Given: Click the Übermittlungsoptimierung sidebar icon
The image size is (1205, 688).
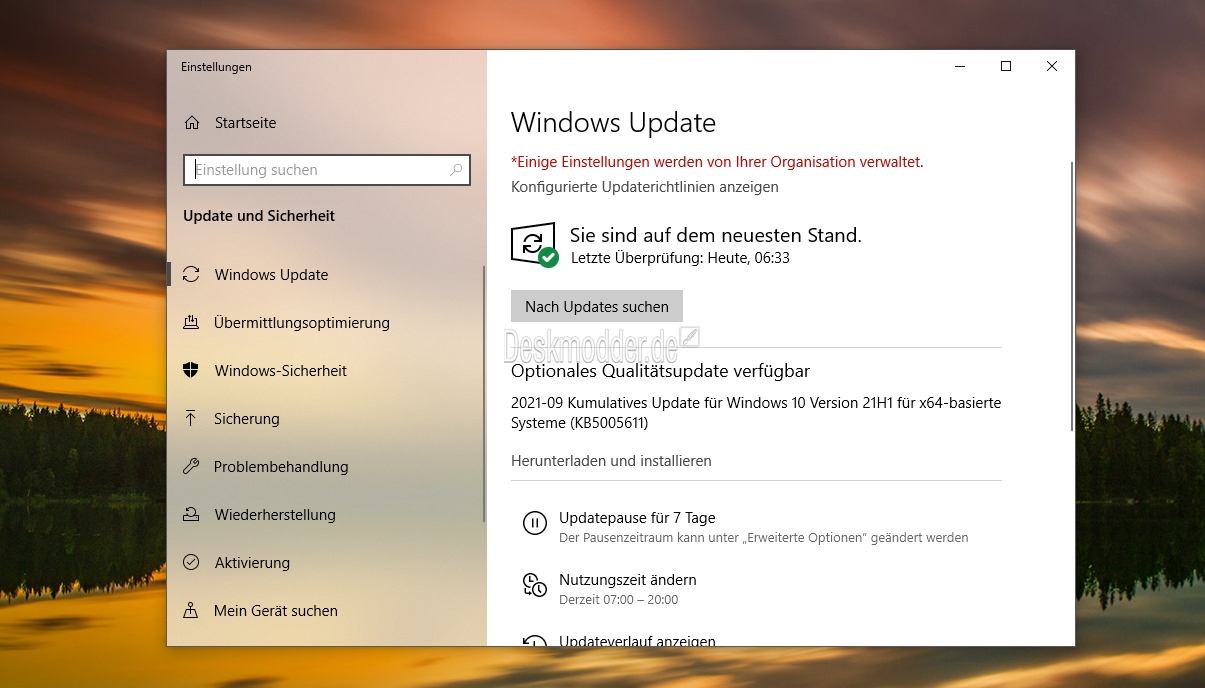Looking at the screenshot, I should pyautogui.click(x=191, y=323).
